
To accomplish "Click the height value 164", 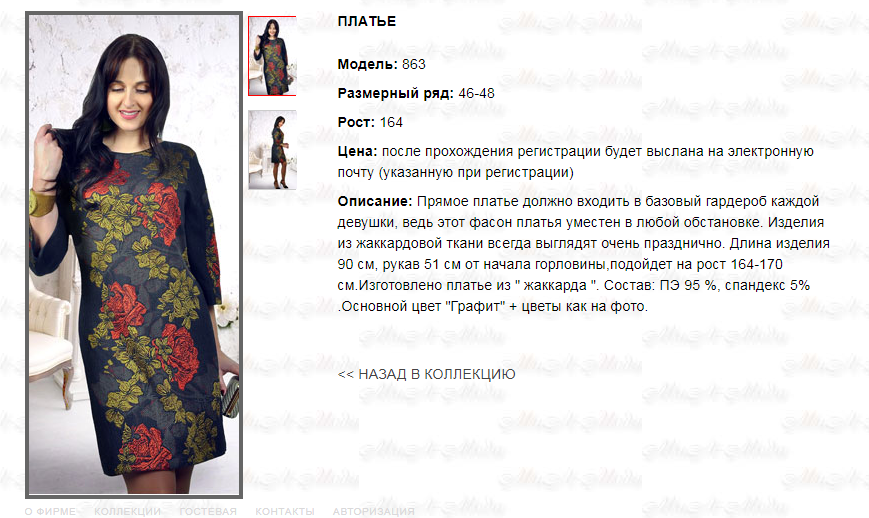I will (x=391, y=122).
